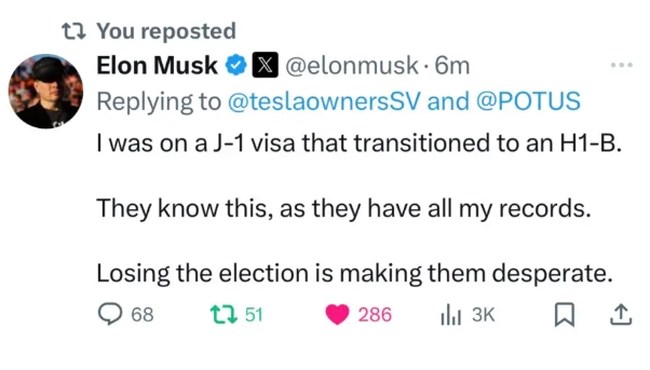The width and height of the screenshot is (650, 370).
Task: Open the @teslaownersSV mention link
Action: [324, 101]
